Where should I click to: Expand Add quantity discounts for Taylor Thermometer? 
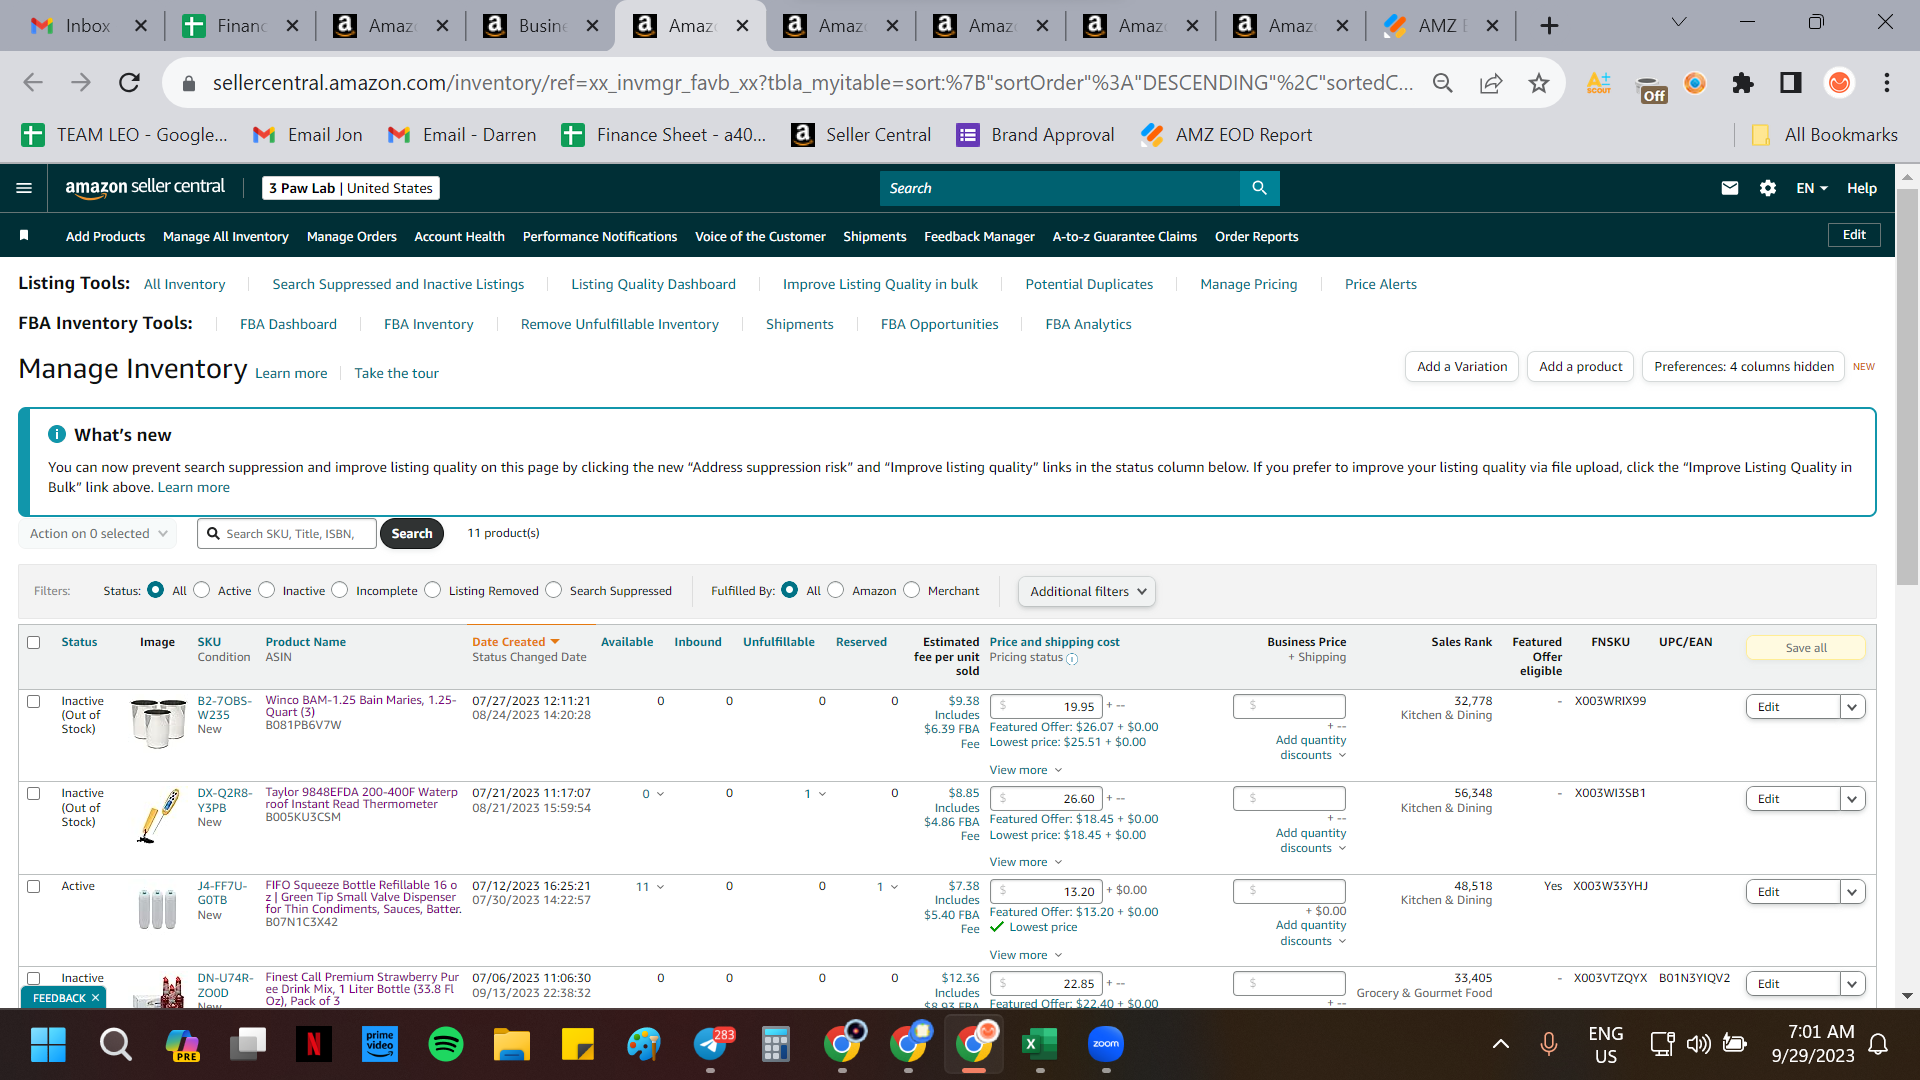[x=1311, y=840]
